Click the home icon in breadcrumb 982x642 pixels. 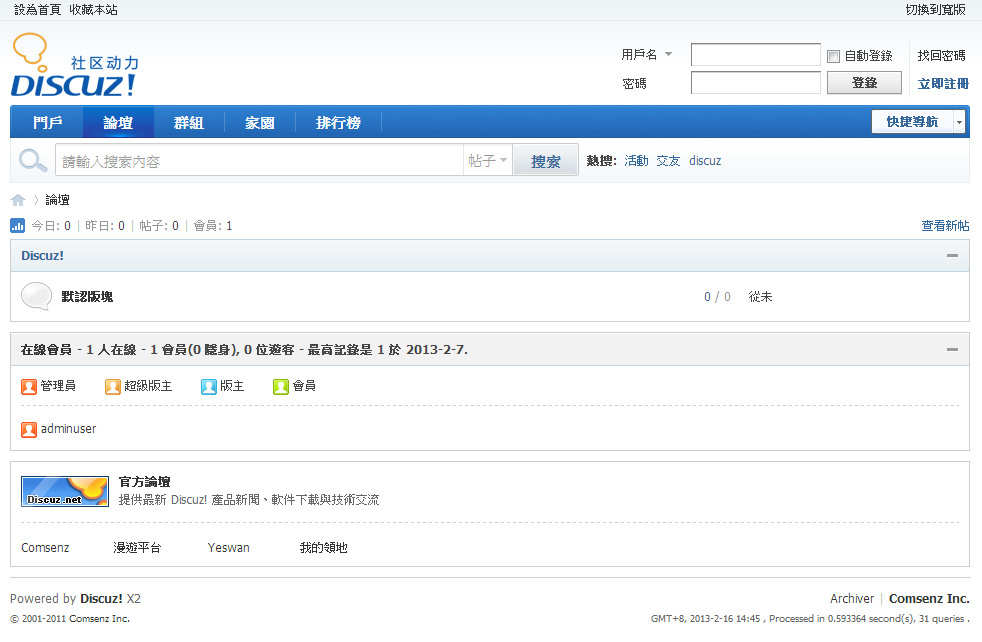click(x=18, y=200)
